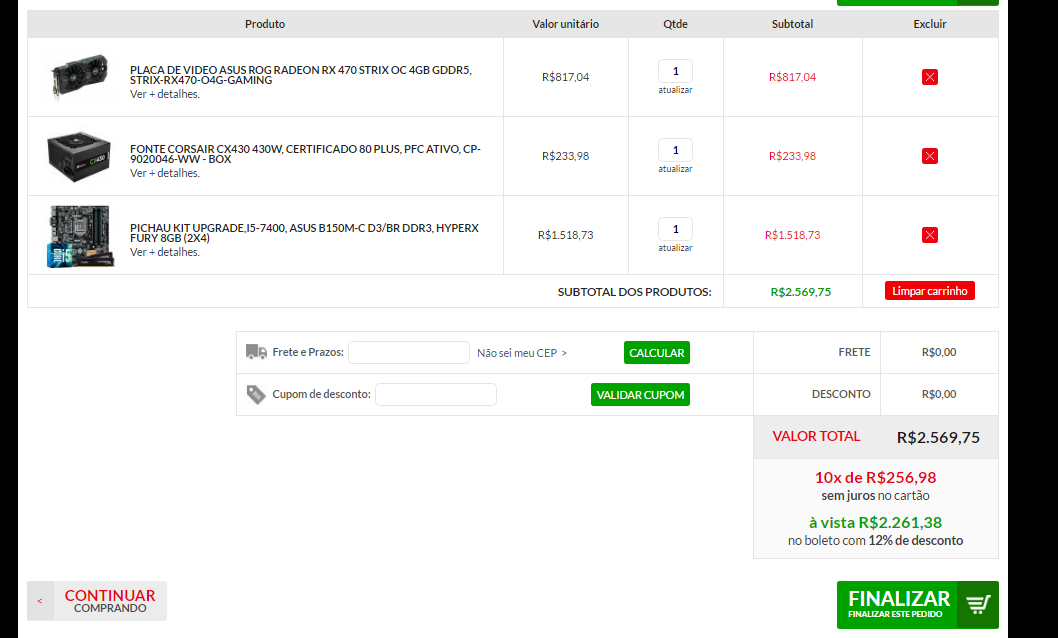Screen dimensions: 1058x638
Task: Click atualizar under the Corsair CX430 quantity
Action: click(675, 169)
